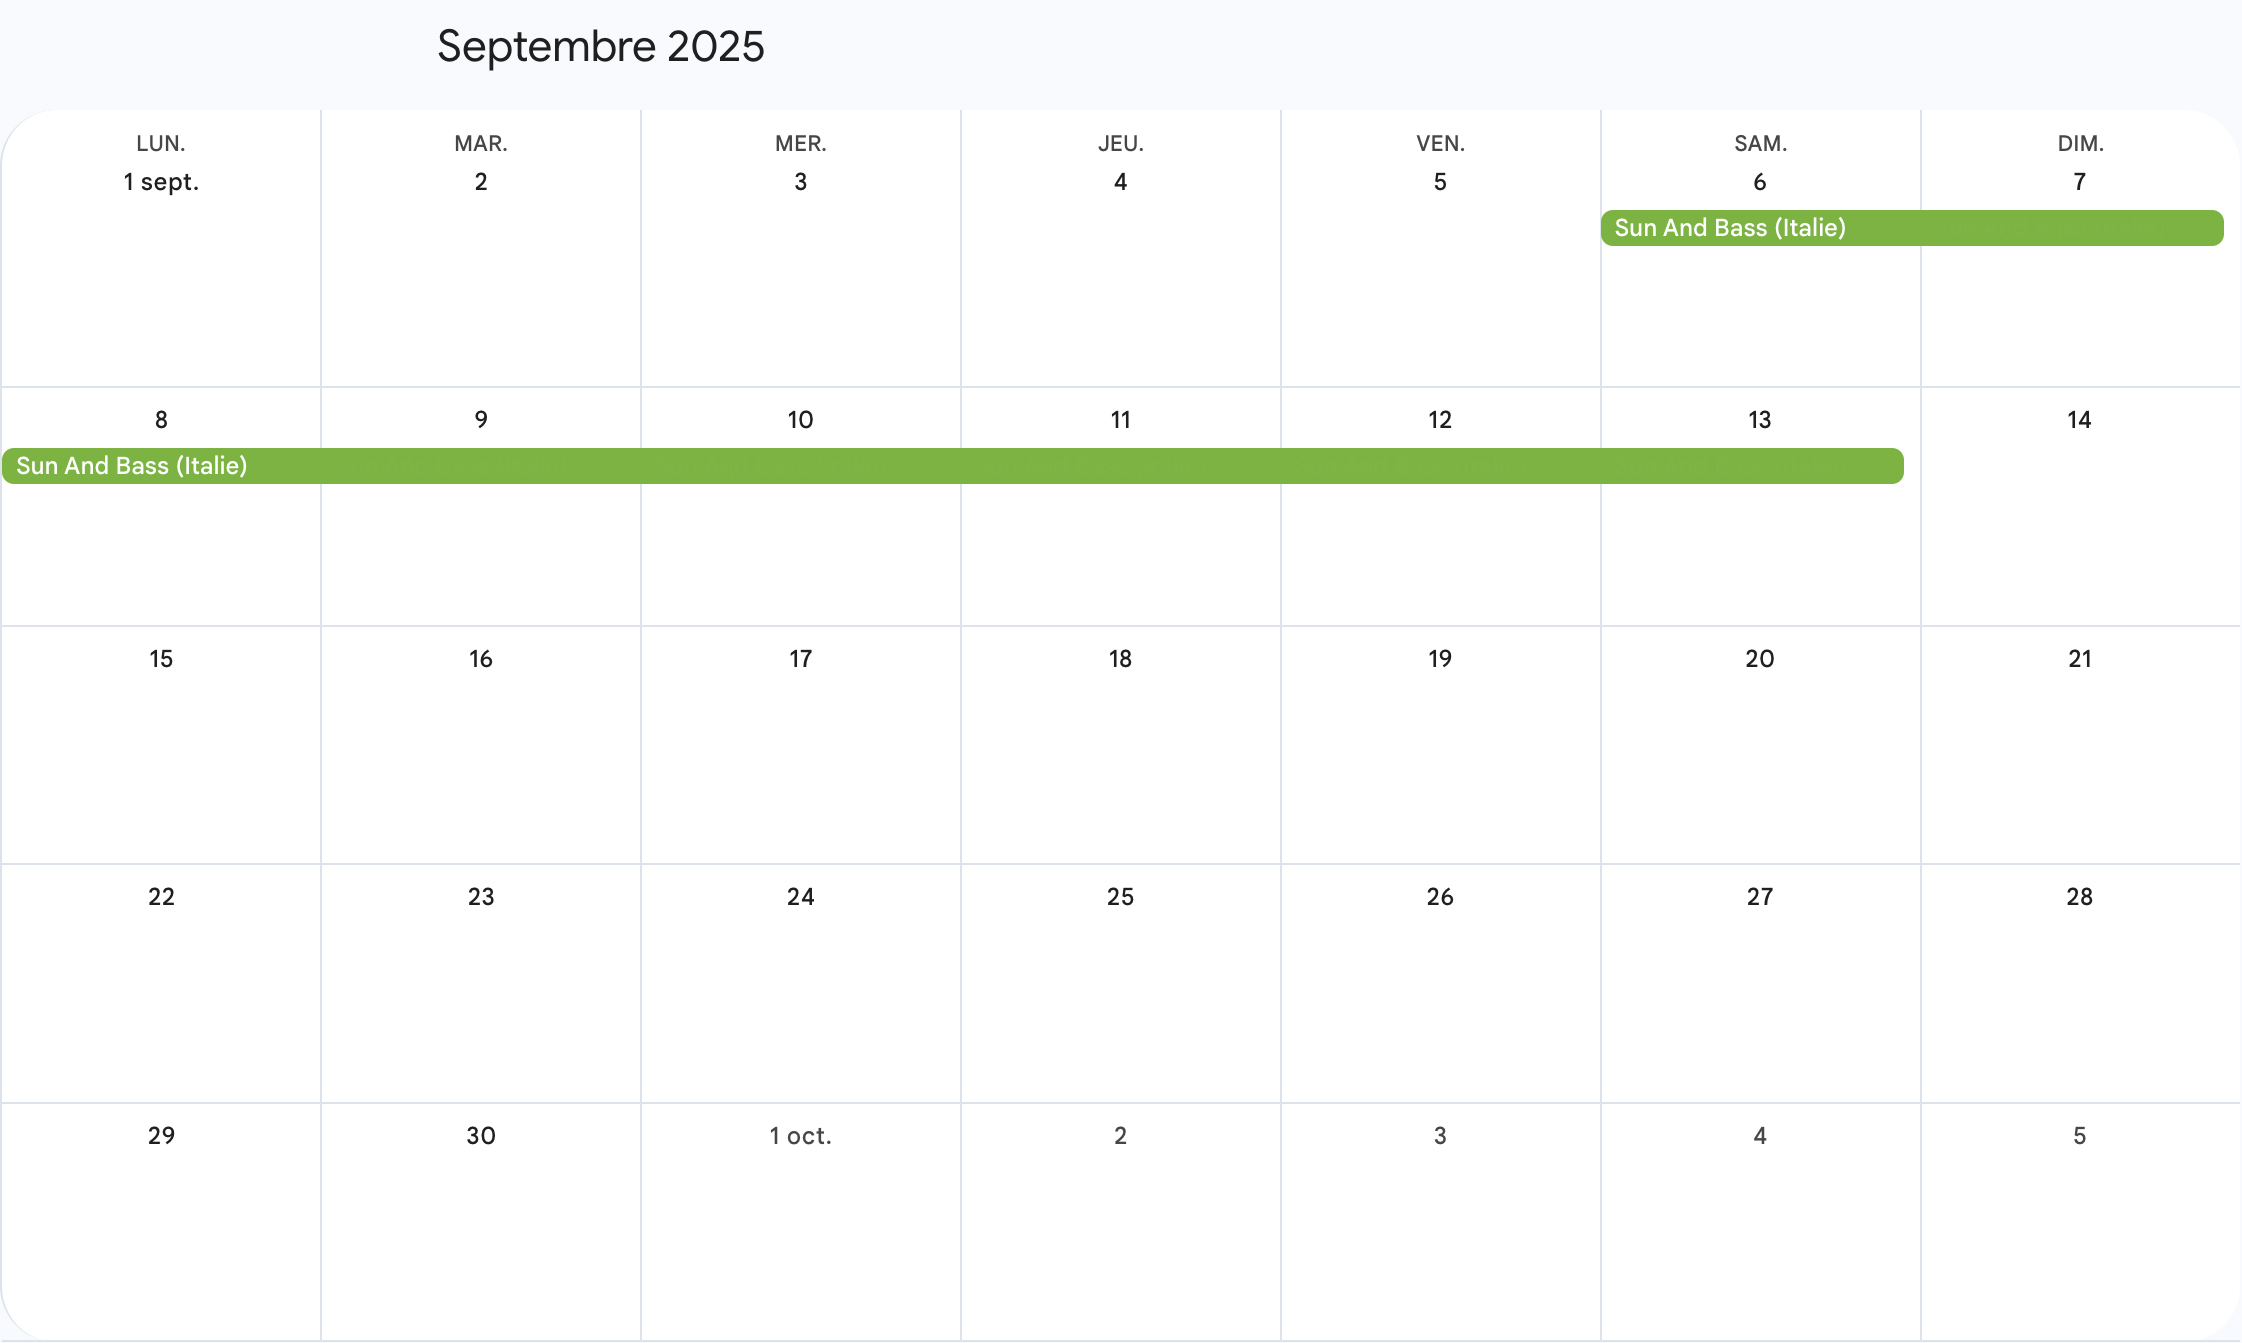Click on day number 24
2242x1343 pixels.
click(x=800, y=897)
